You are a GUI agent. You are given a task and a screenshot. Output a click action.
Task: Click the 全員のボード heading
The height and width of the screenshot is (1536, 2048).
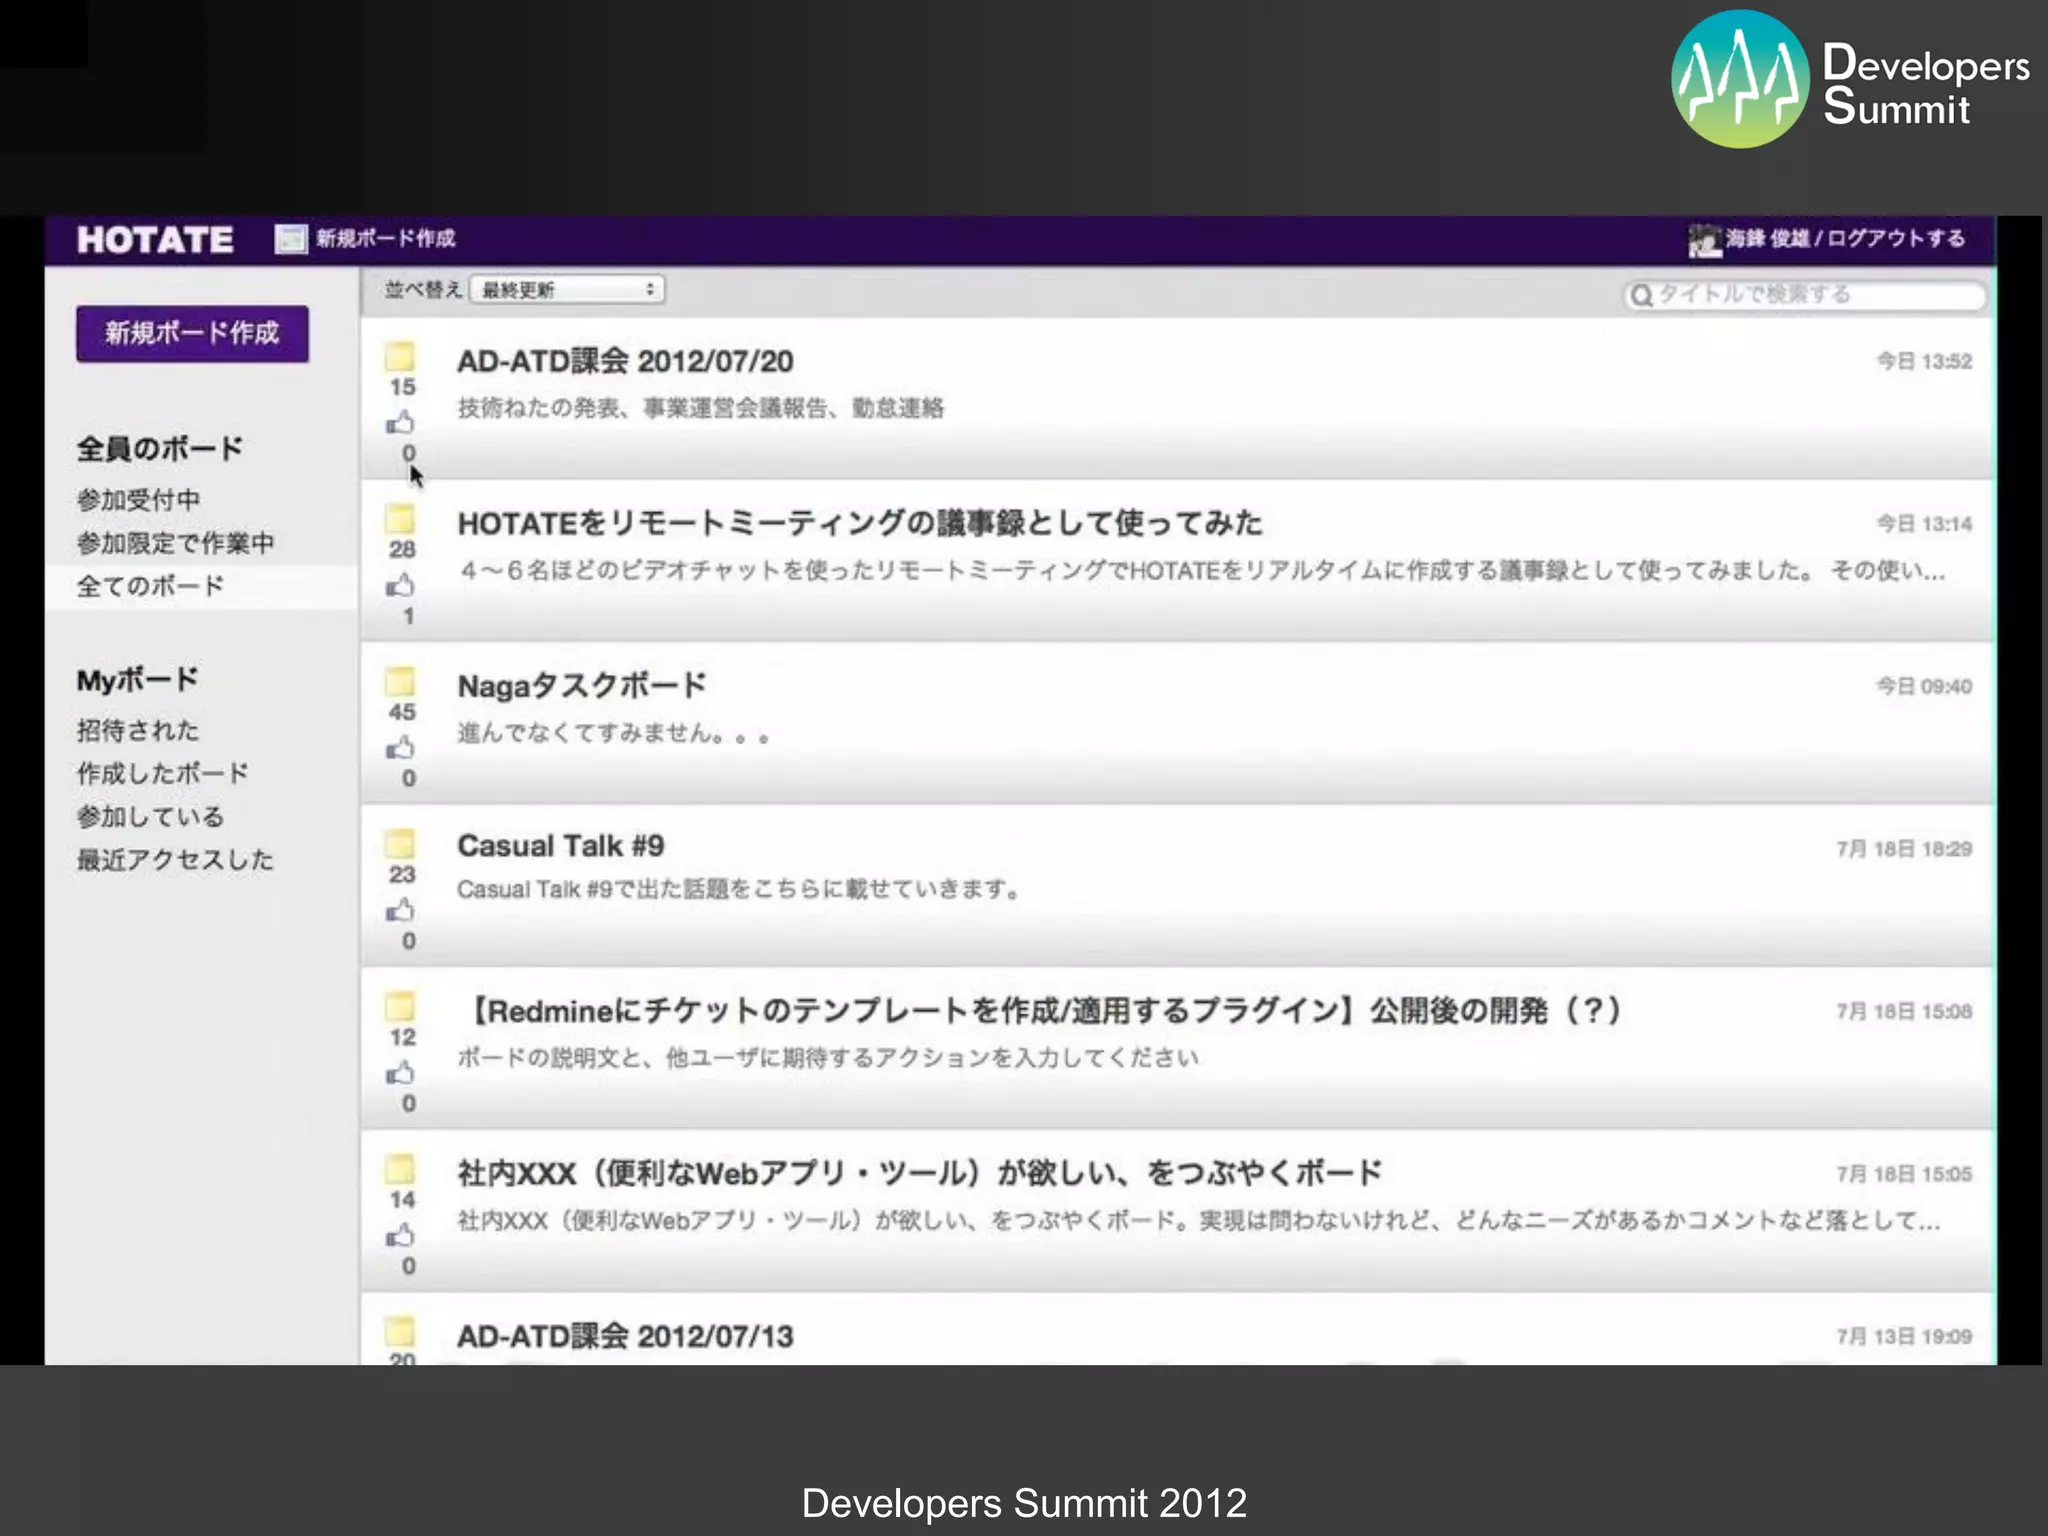point(160,449)
